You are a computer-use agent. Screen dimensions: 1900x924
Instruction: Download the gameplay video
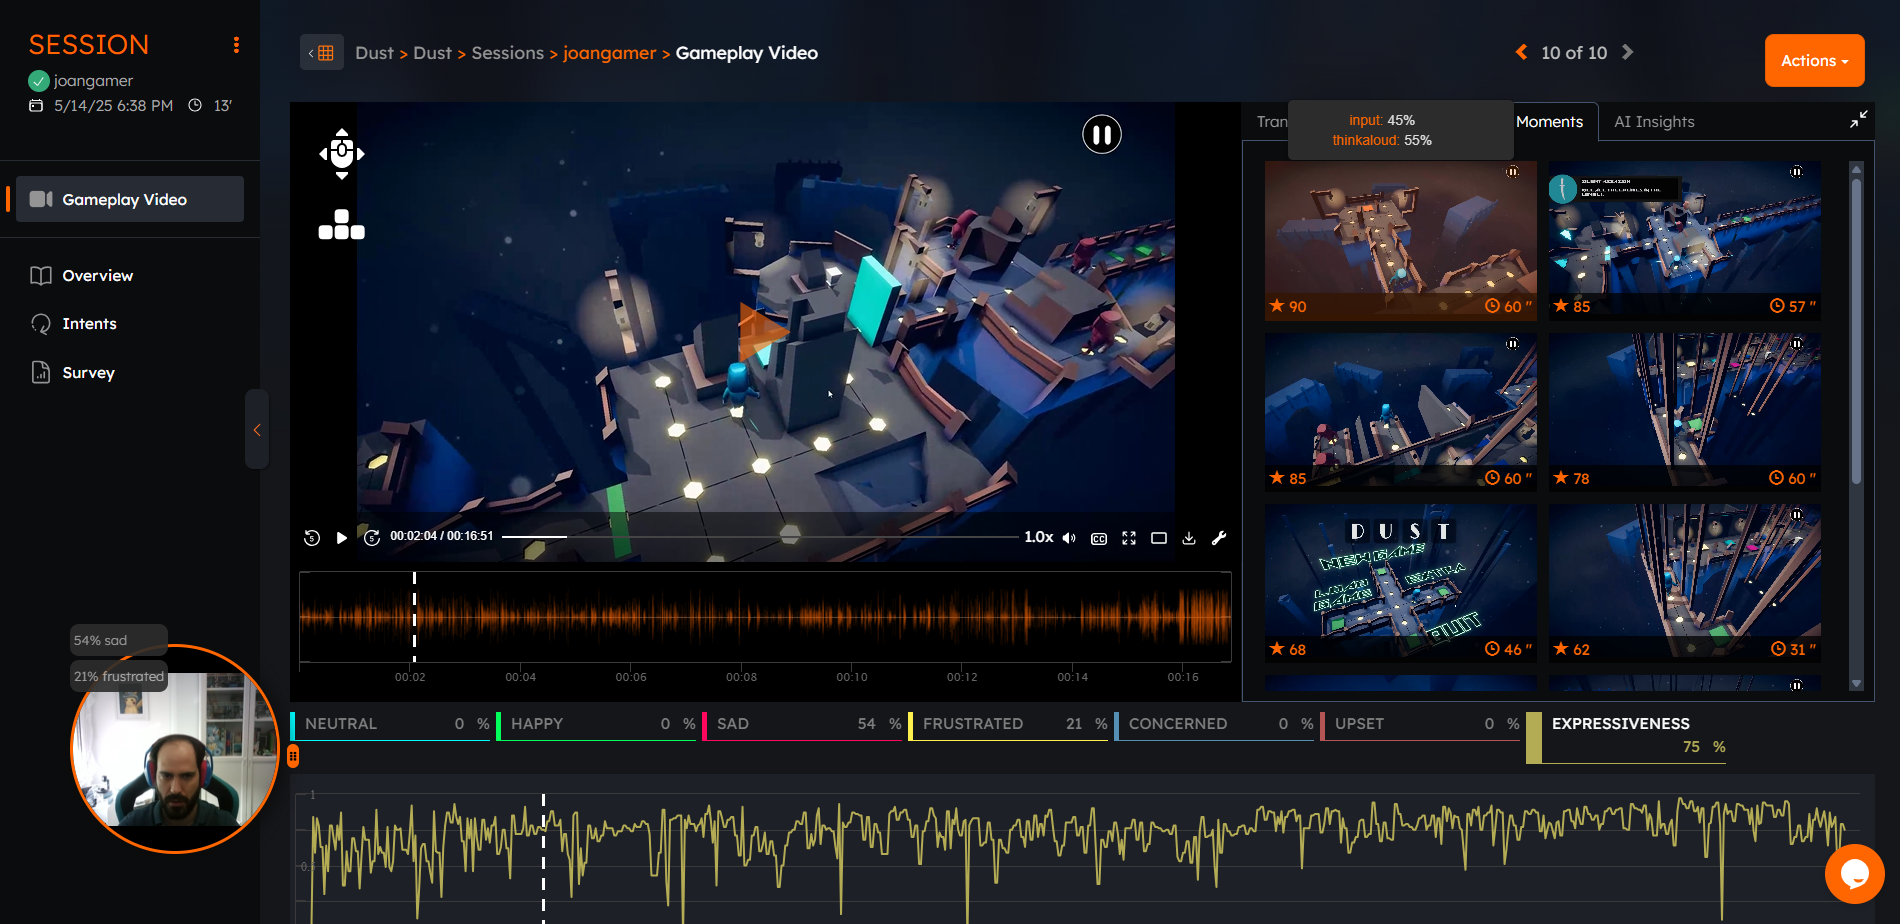[x=1189, y=538]
